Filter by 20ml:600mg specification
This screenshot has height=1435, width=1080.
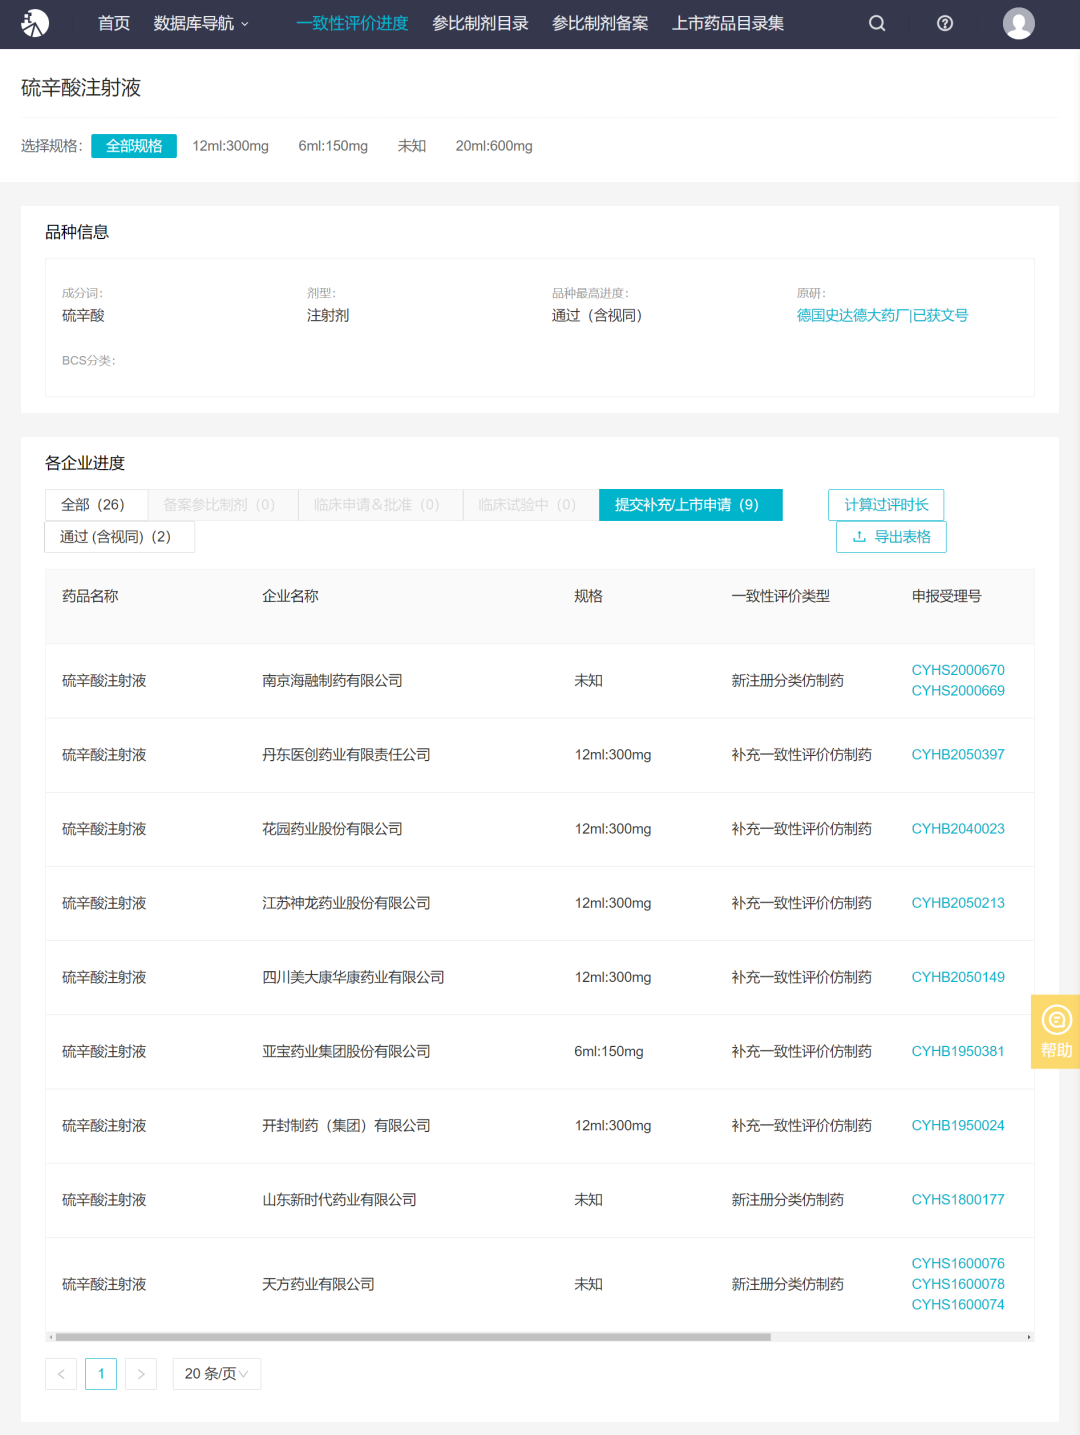(x=494, y=146)
